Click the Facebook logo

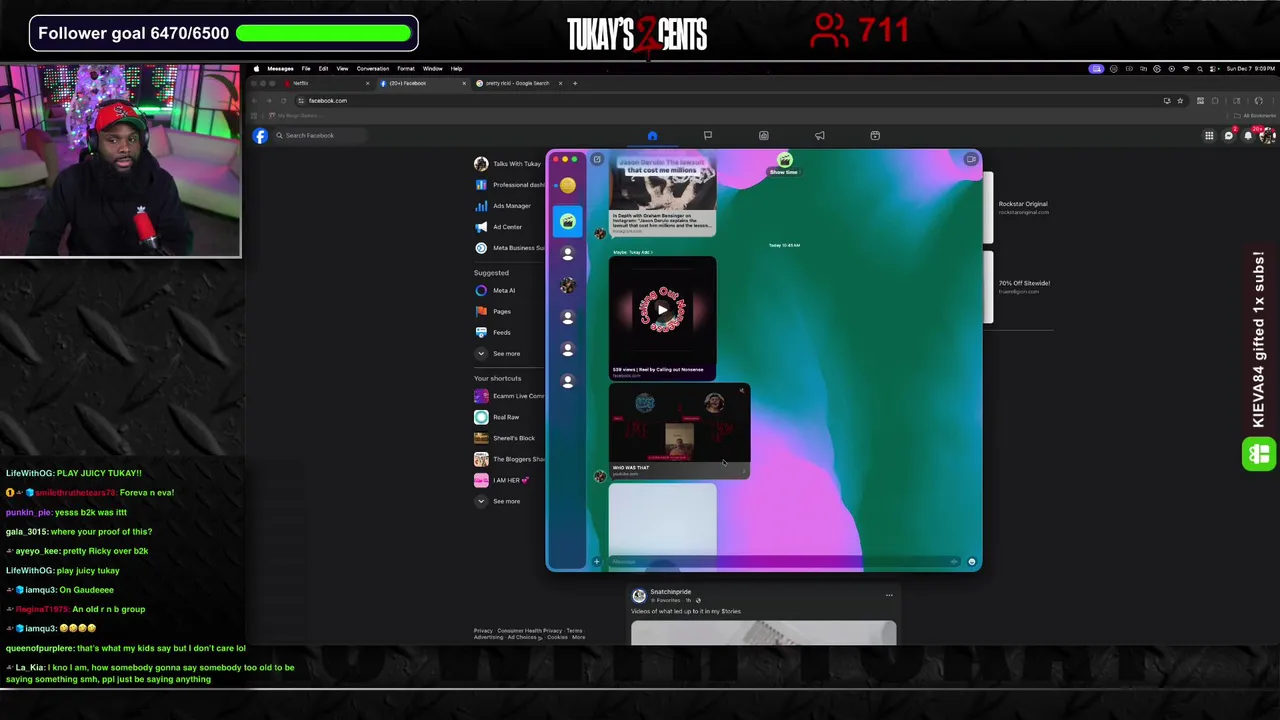[x=260, y=136]
